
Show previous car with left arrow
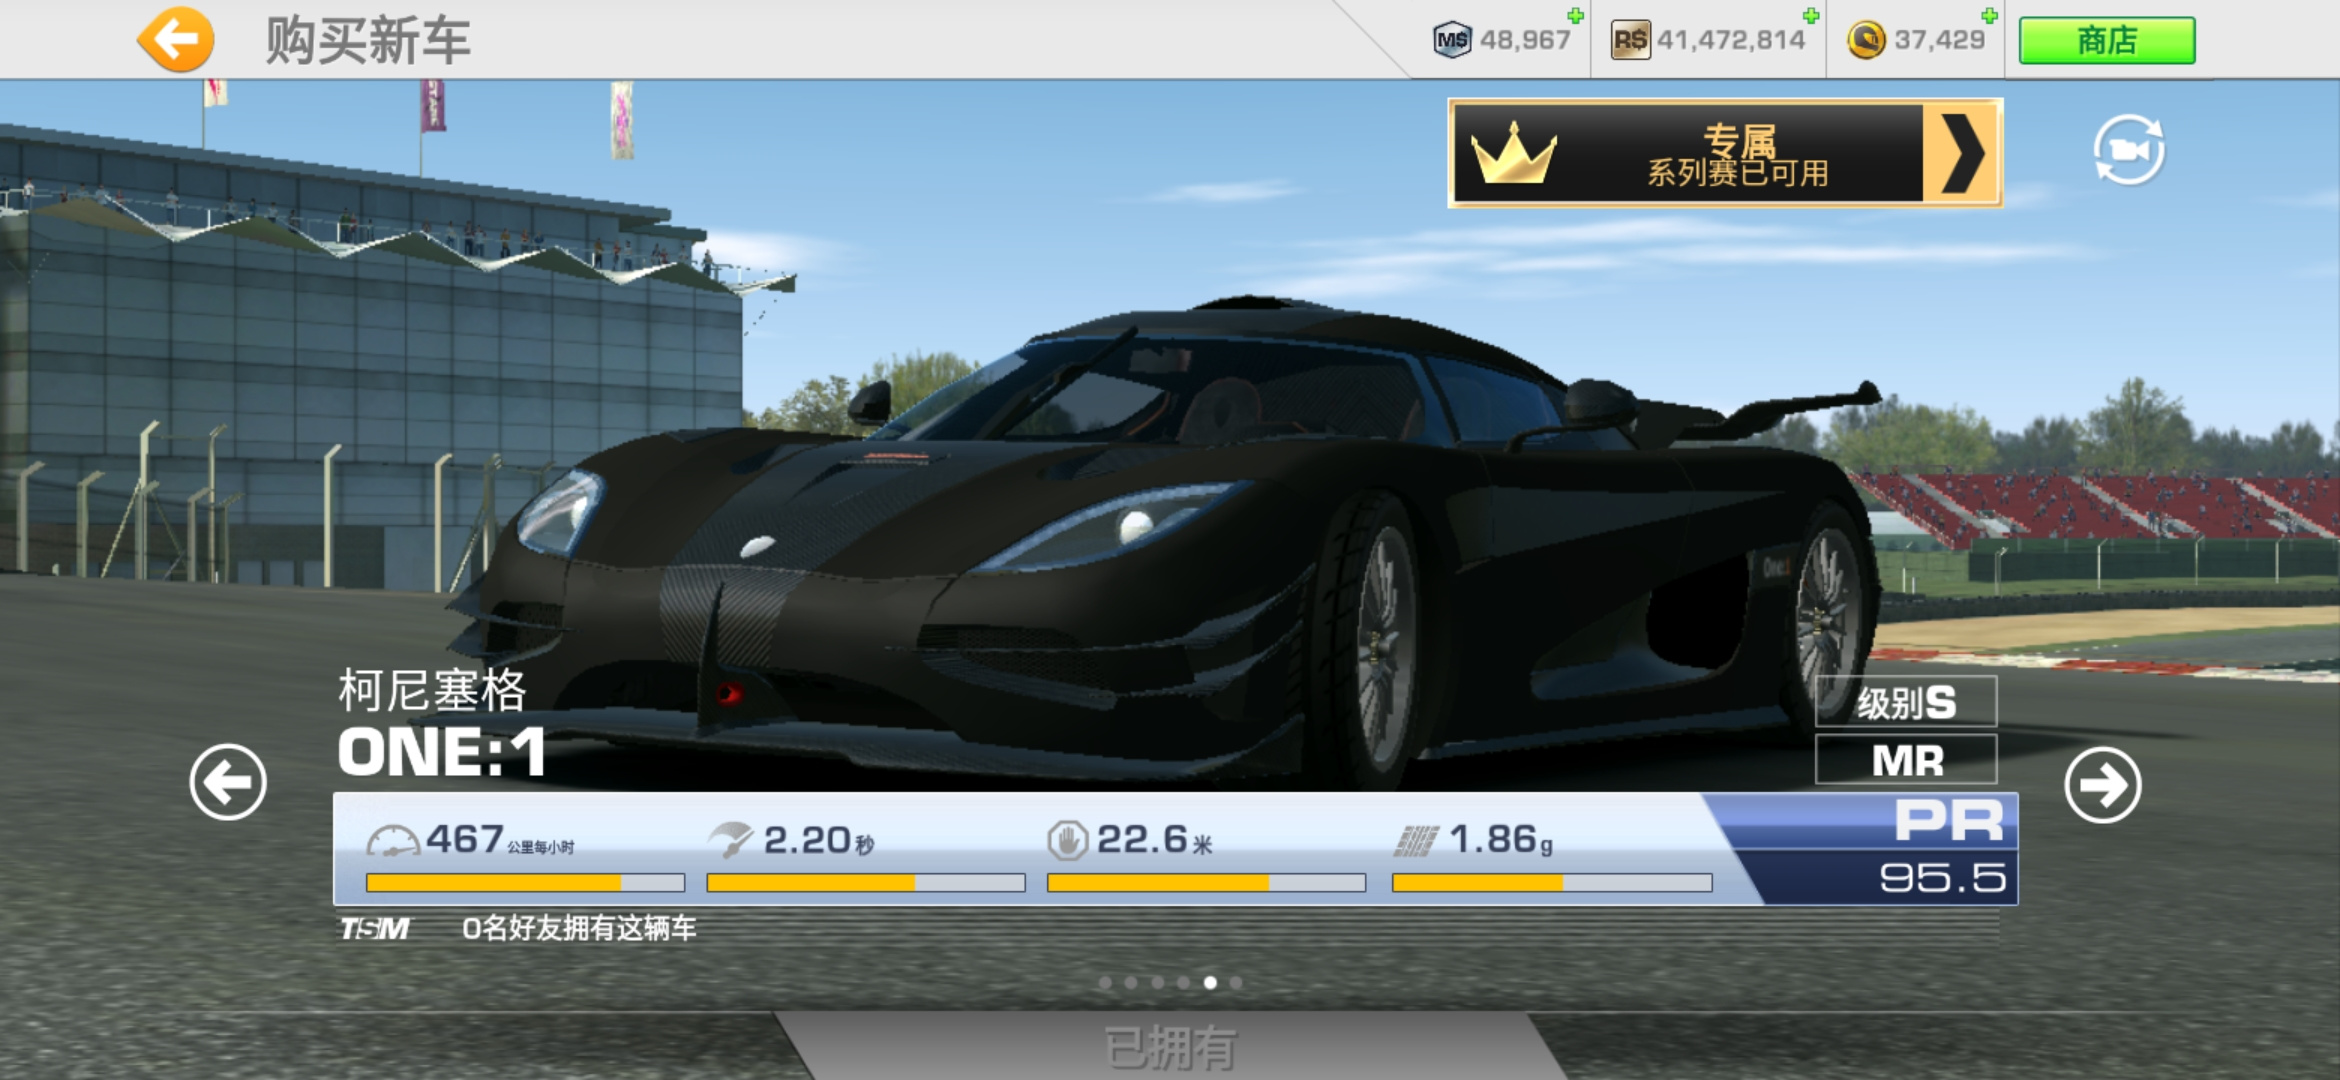tap(228, 782)
